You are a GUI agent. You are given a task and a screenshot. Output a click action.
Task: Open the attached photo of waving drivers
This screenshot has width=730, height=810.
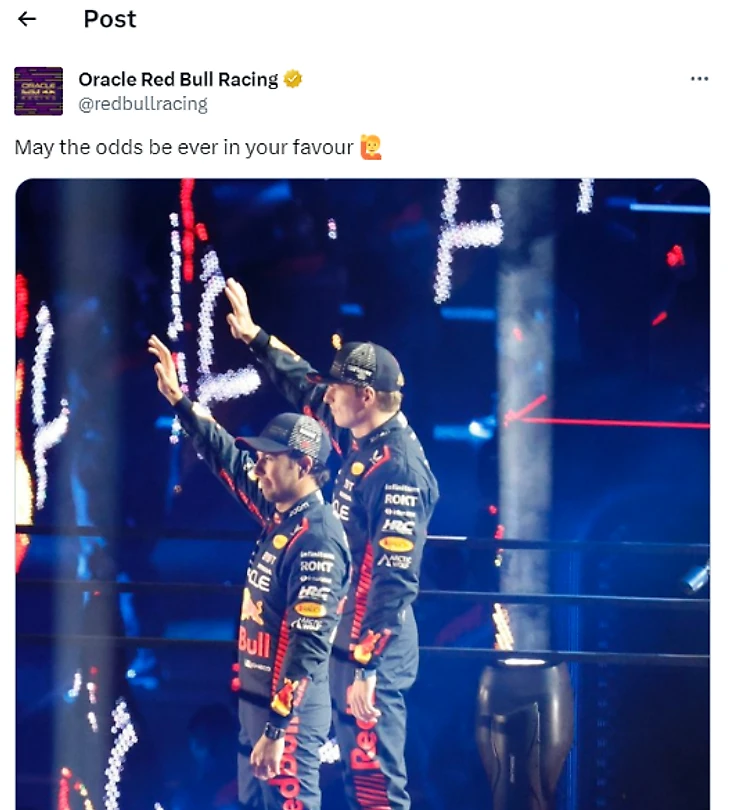[x=363, y=494]
